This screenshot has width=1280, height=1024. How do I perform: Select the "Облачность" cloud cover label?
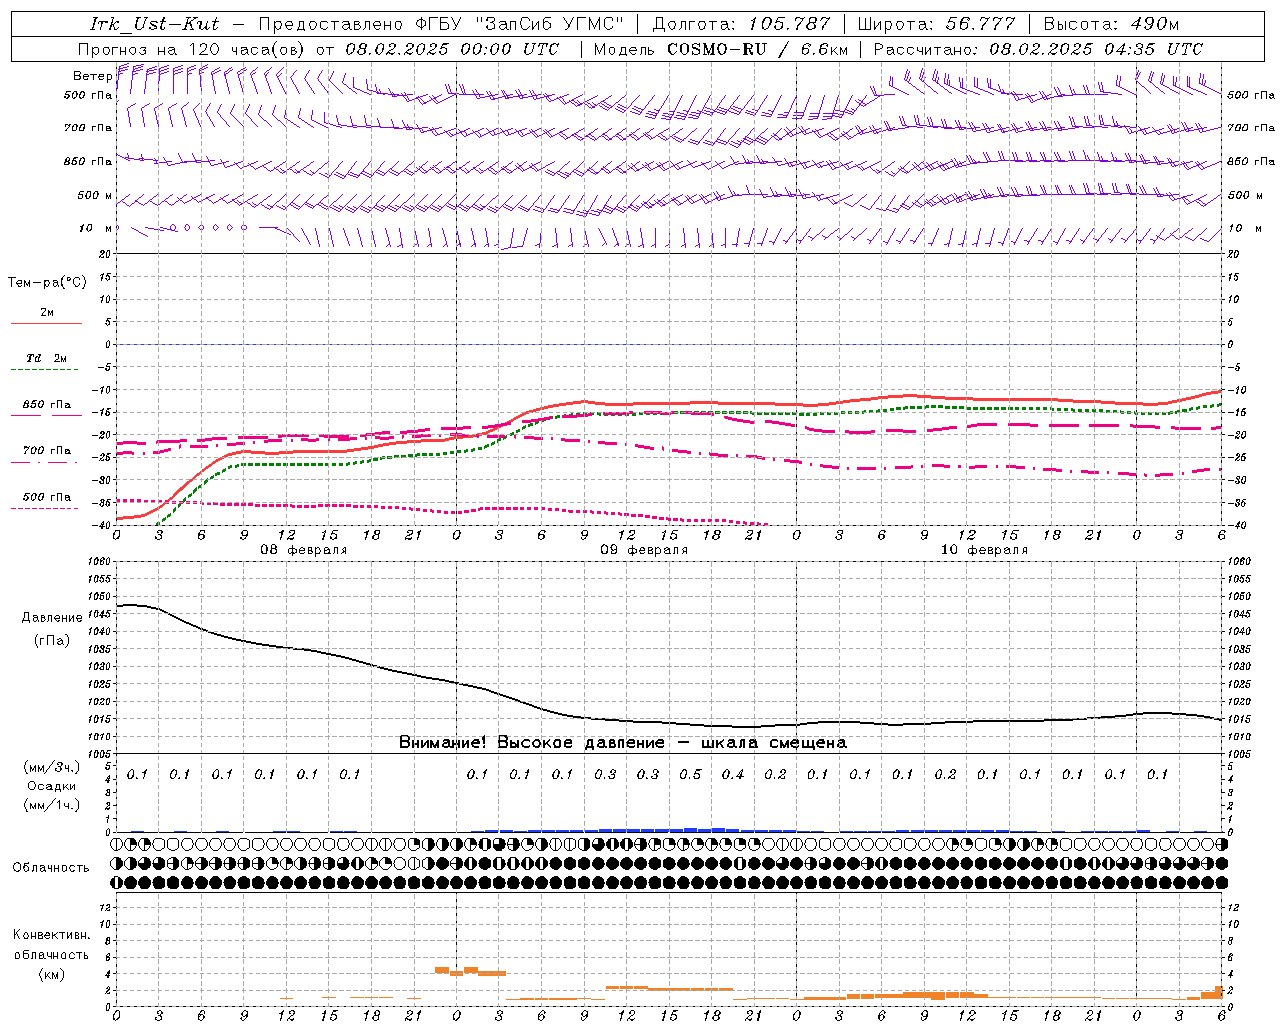coord(51,867)
